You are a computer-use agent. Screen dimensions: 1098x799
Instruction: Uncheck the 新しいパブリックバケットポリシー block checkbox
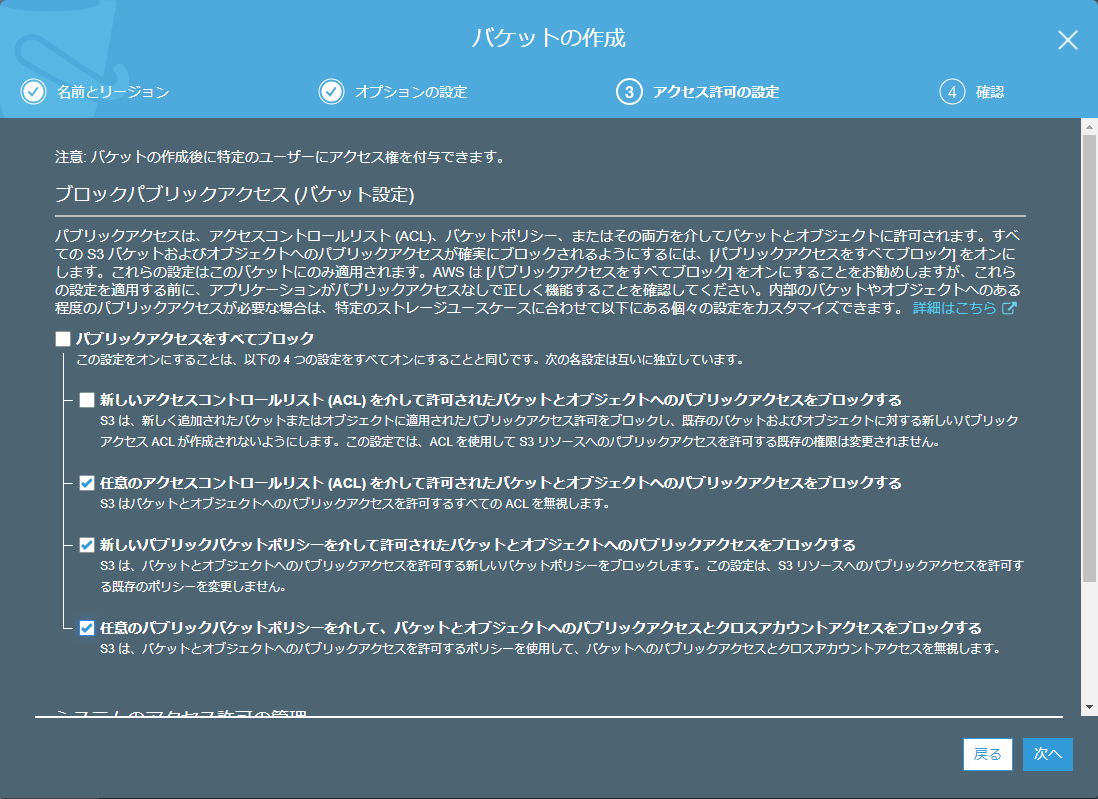pos(87,545)
